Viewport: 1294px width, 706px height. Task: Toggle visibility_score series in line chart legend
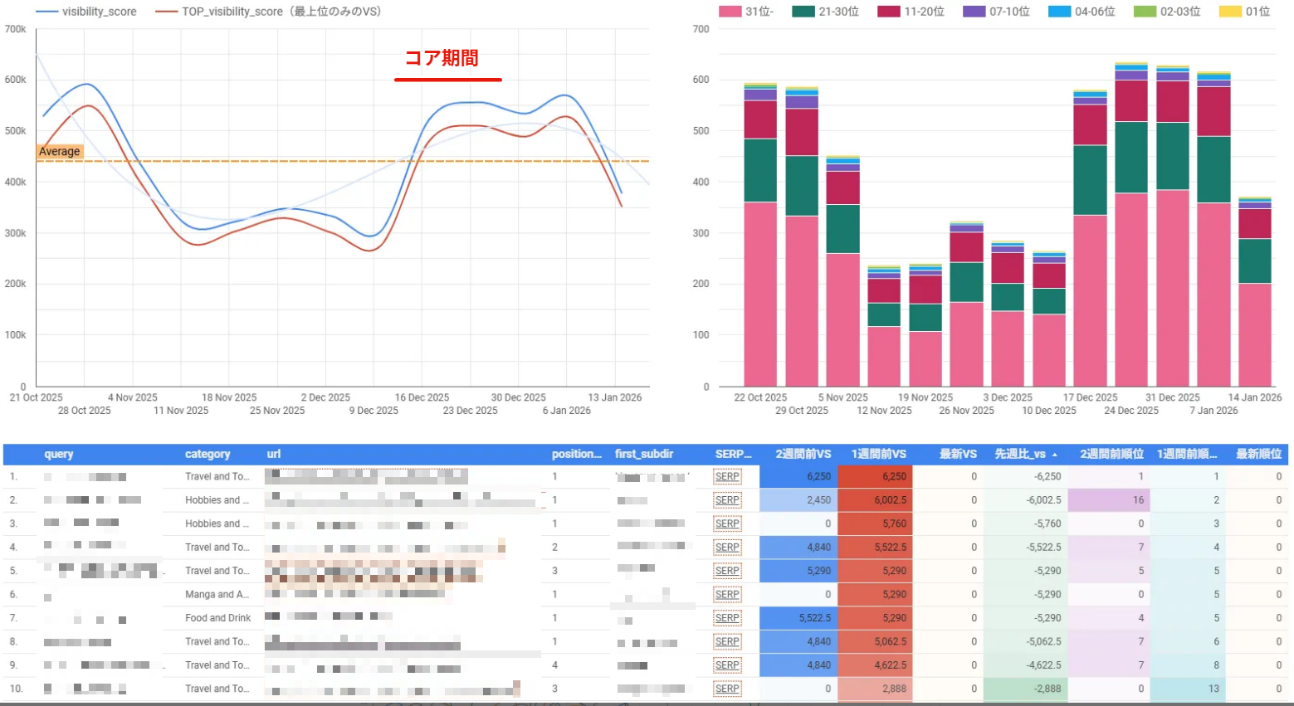99,12
